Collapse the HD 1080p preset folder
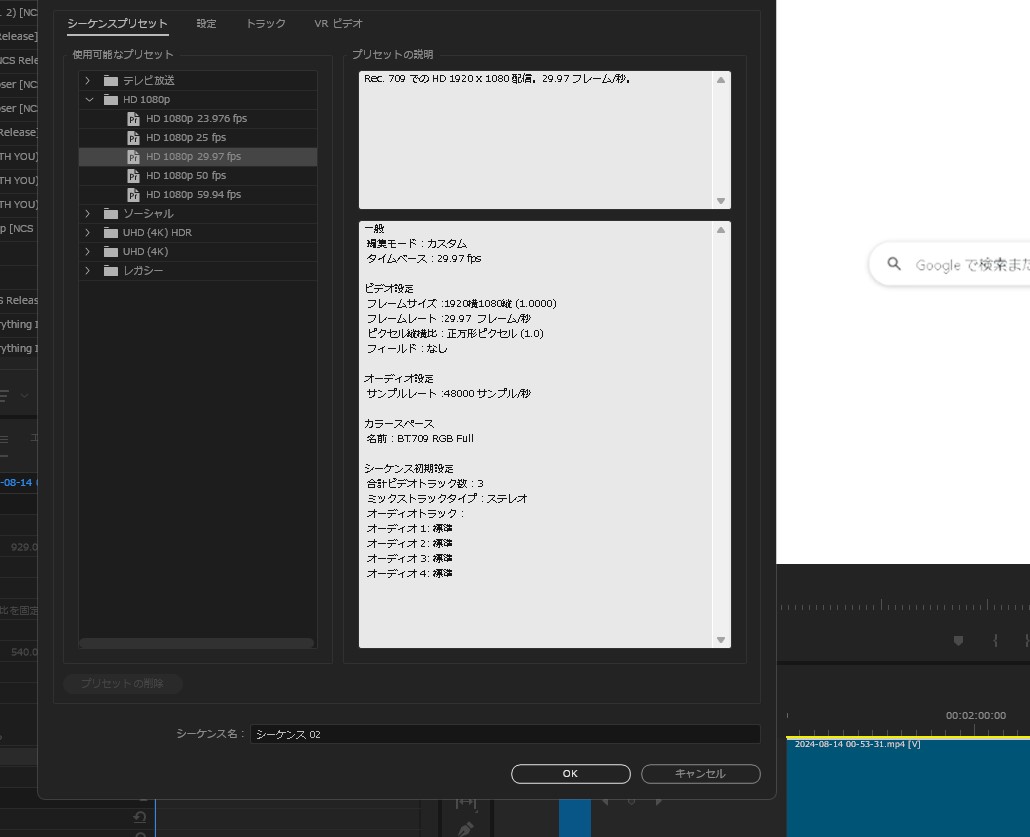Screen dimensions: 1030x837 click(89, 99)
